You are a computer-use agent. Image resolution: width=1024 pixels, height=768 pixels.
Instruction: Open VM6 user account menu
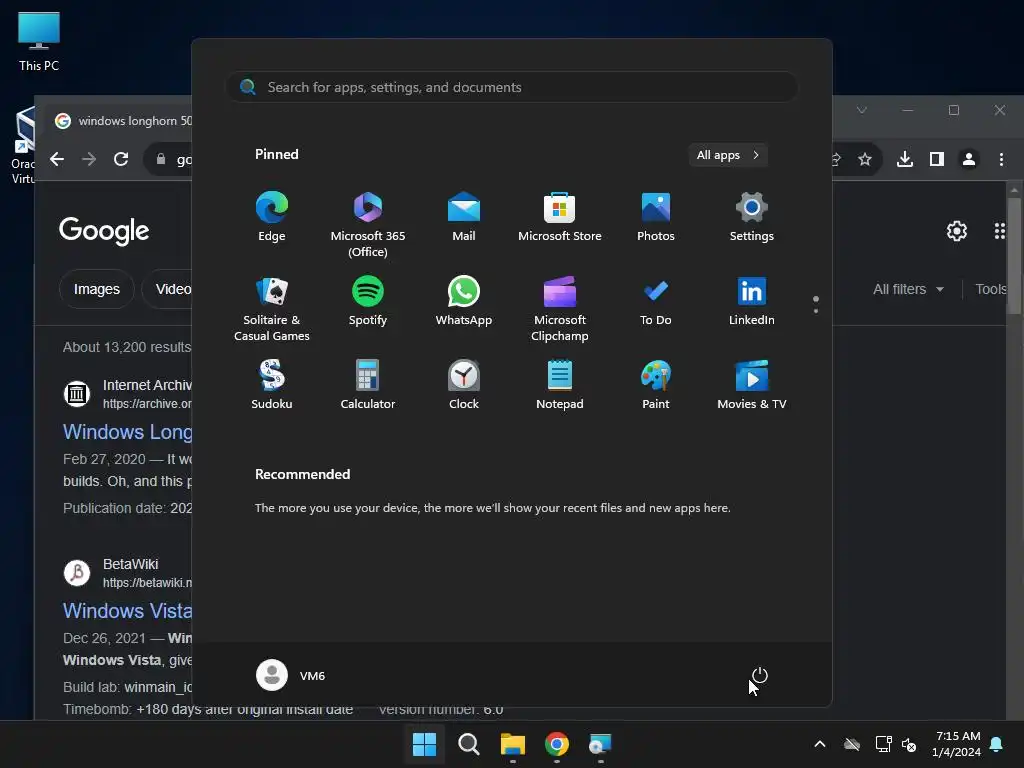tap(291, 675)
